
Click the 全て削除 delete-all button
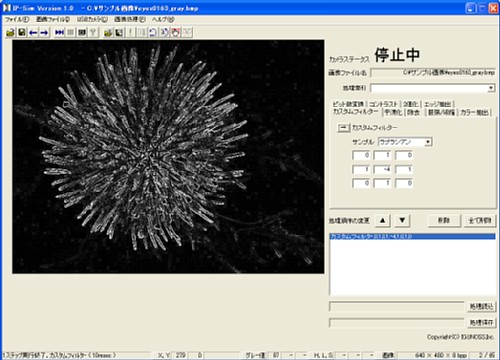point(480,220)
